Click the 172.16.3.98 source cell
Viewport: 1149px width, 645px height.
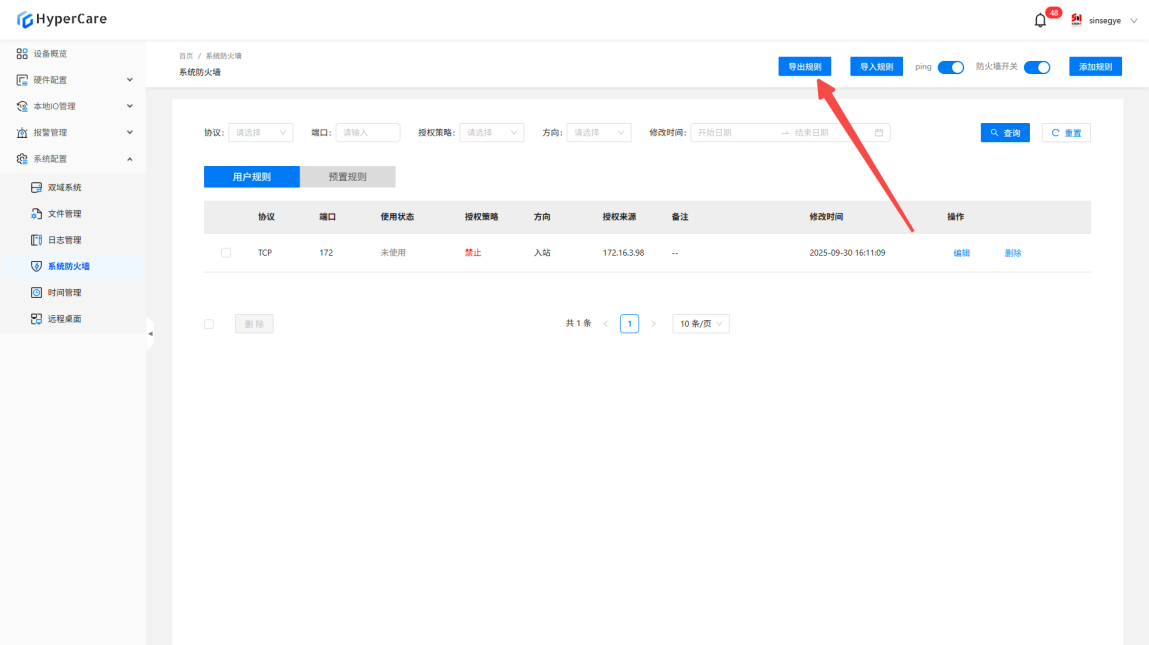coord(624,253)
